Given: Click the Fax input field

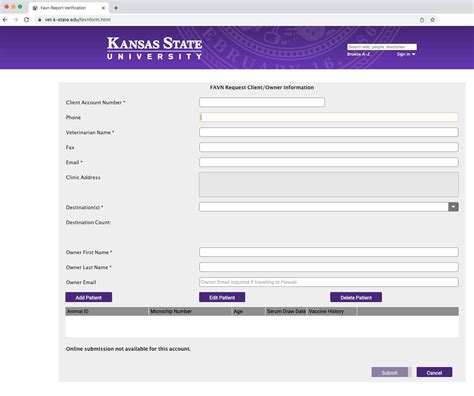Looking at the screenshot, I should point(329,147).
